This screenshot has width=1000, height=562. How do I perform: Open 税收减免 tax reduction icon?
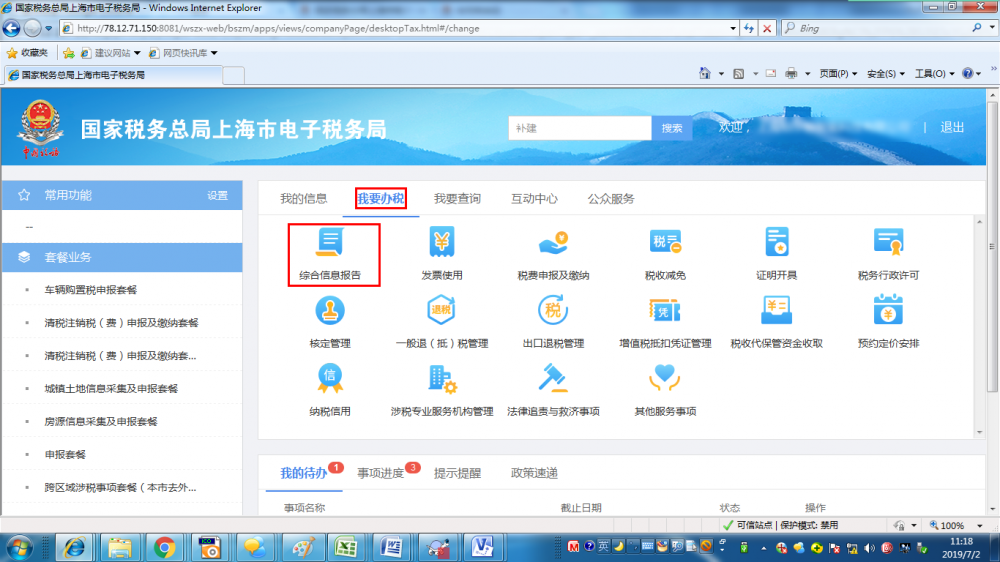click(x=665, y=243)
